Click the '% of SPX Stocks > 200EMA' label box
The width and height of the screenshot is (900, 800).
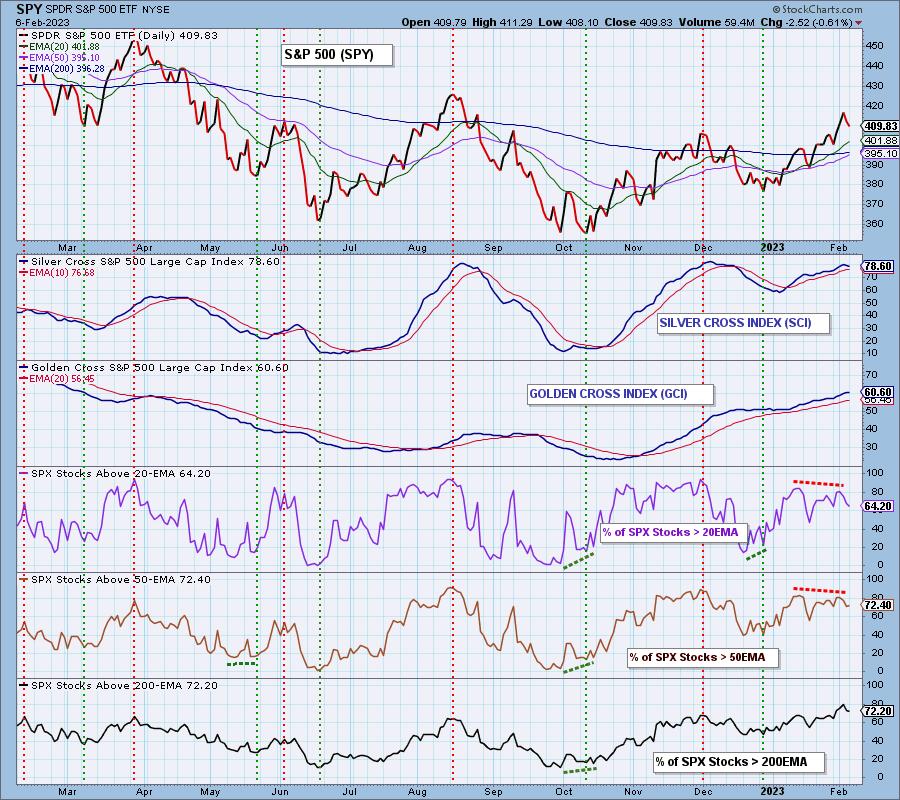pos(739,762)
